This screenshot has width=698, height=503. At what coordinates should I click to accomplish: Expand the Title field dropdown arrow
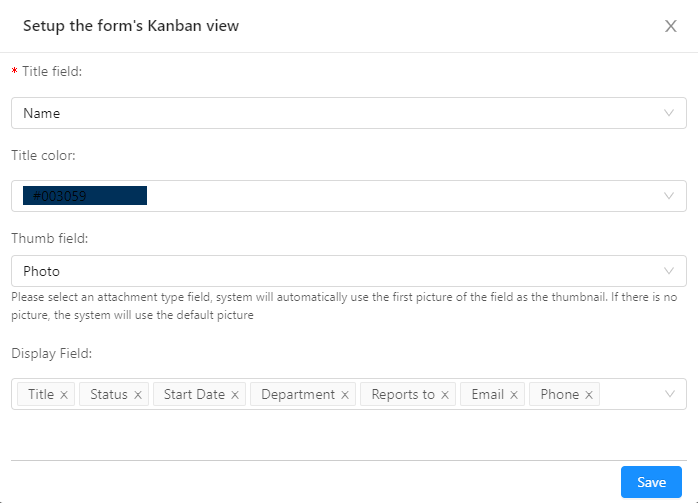(669, 113)
